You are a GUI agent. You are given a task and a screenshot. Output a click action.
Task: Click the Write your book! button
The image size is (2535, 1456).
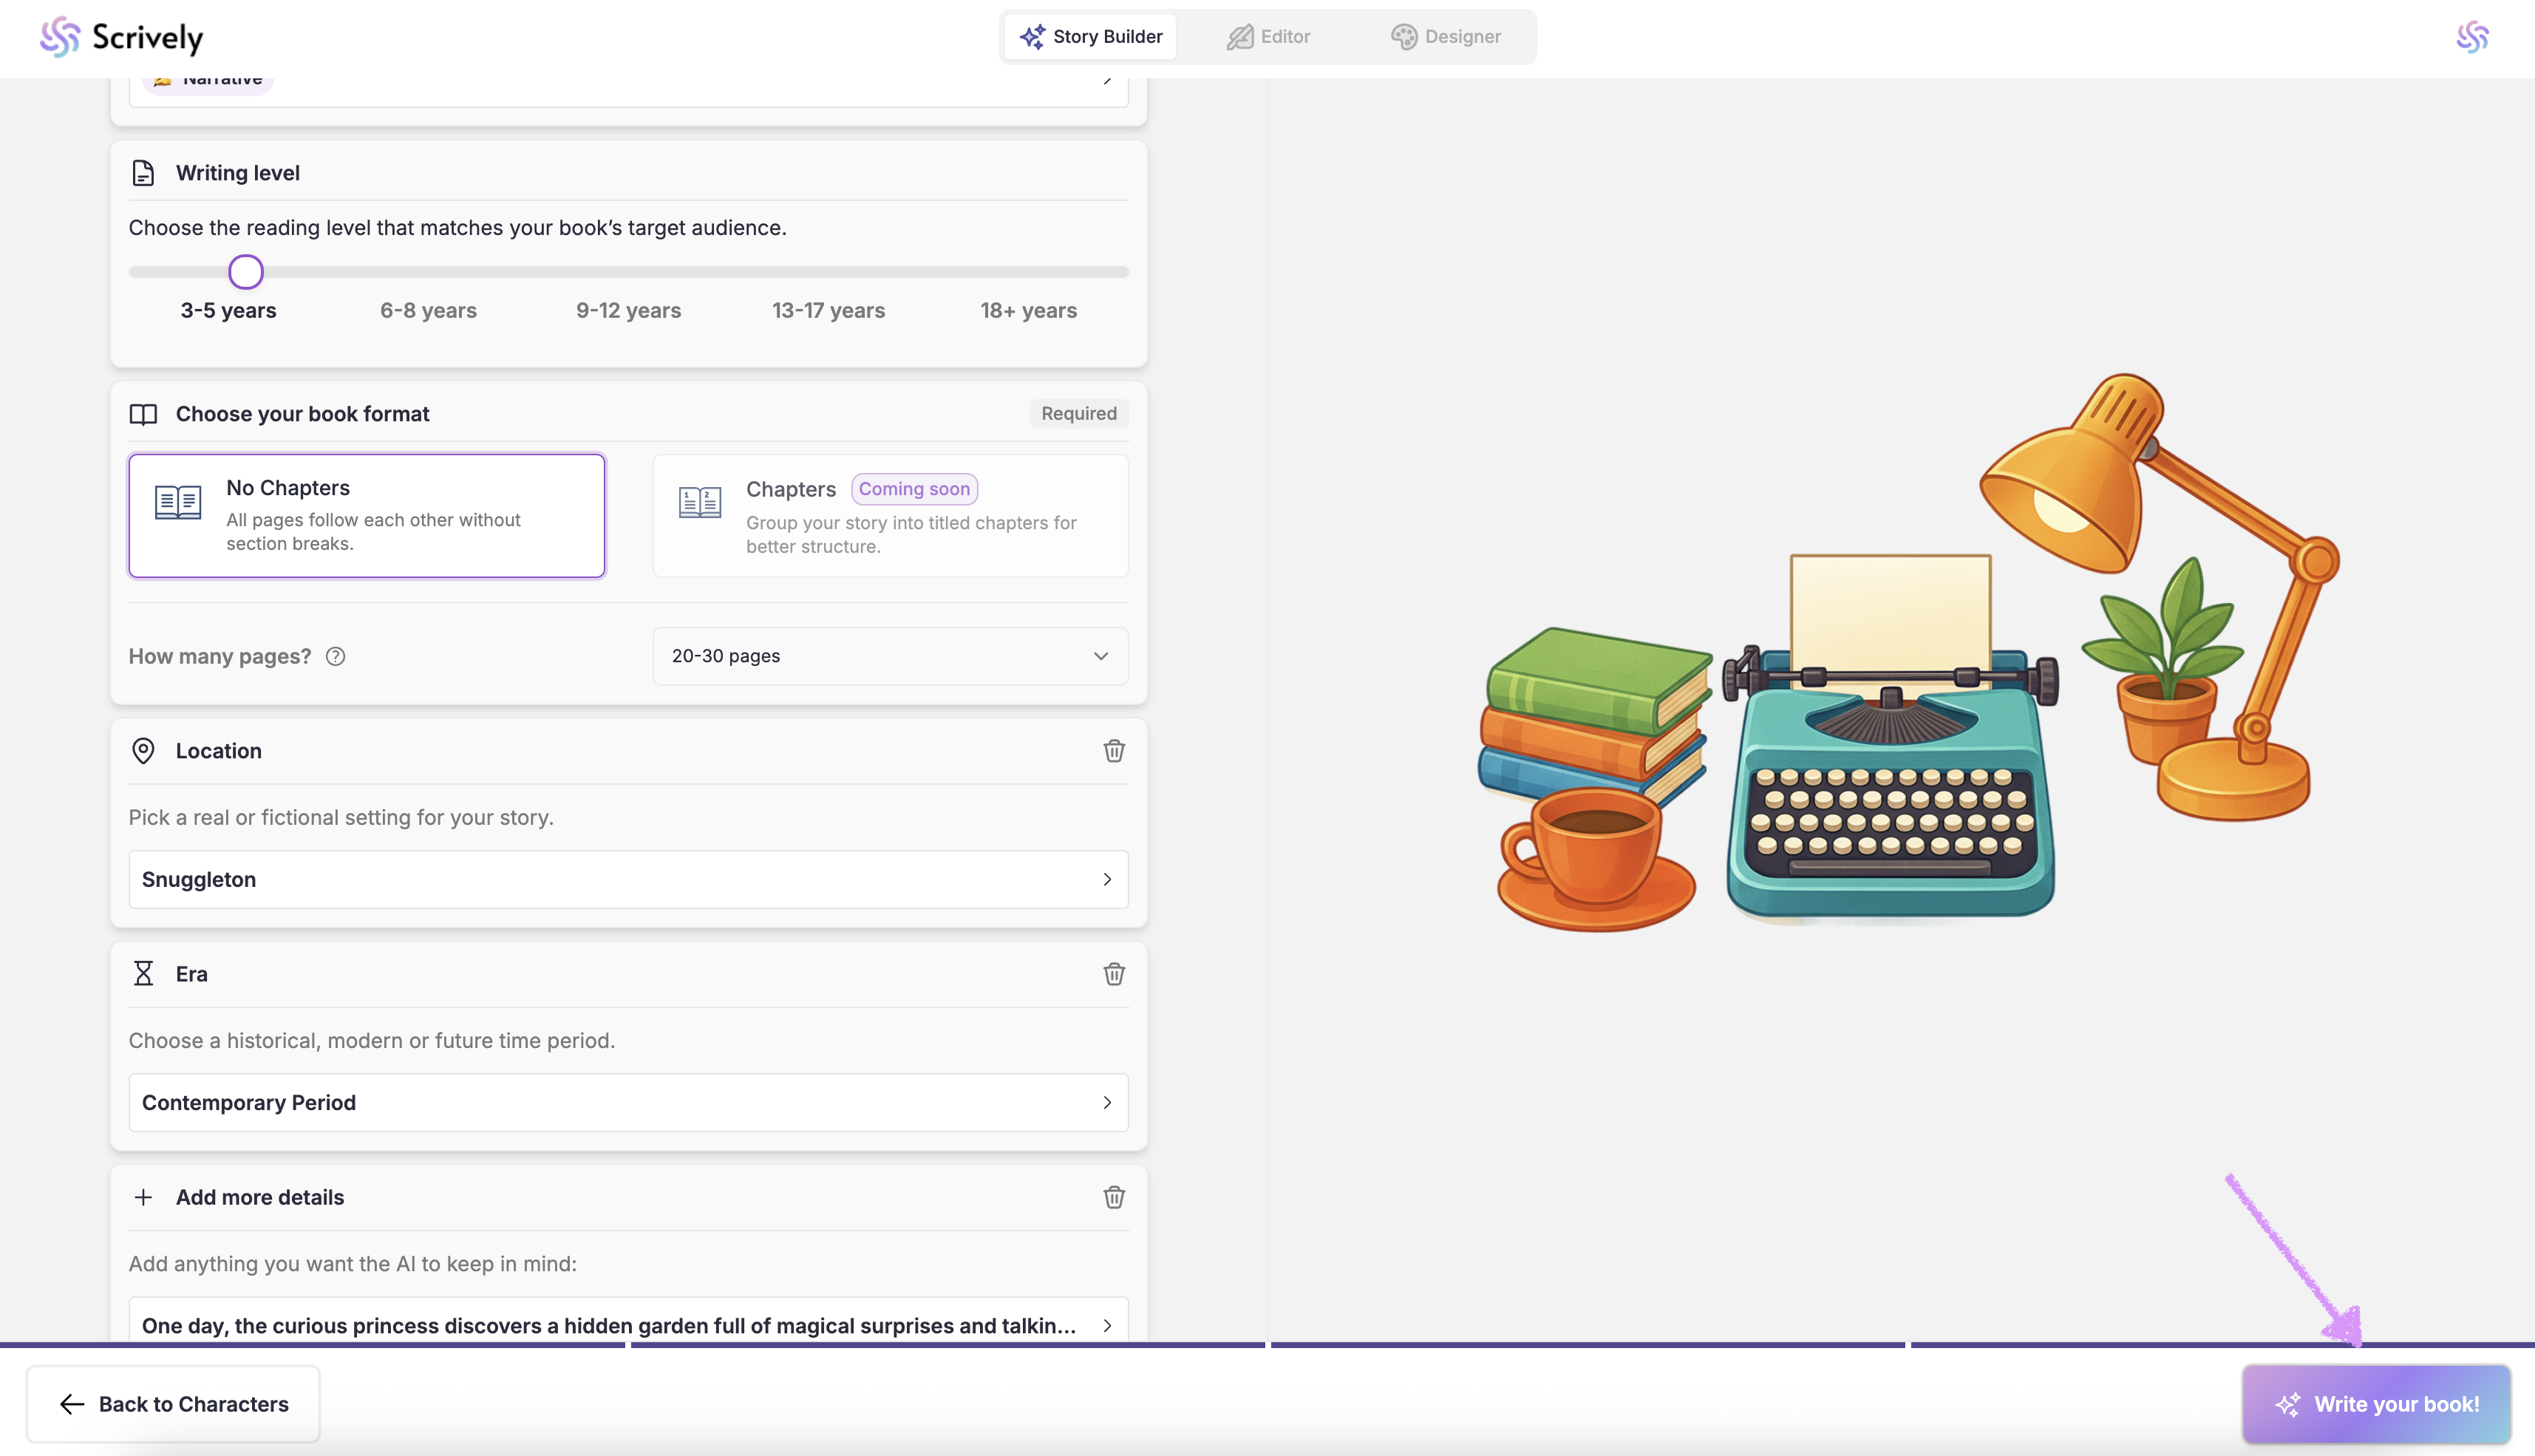pyautogui.click(x=2376, y=1404)
